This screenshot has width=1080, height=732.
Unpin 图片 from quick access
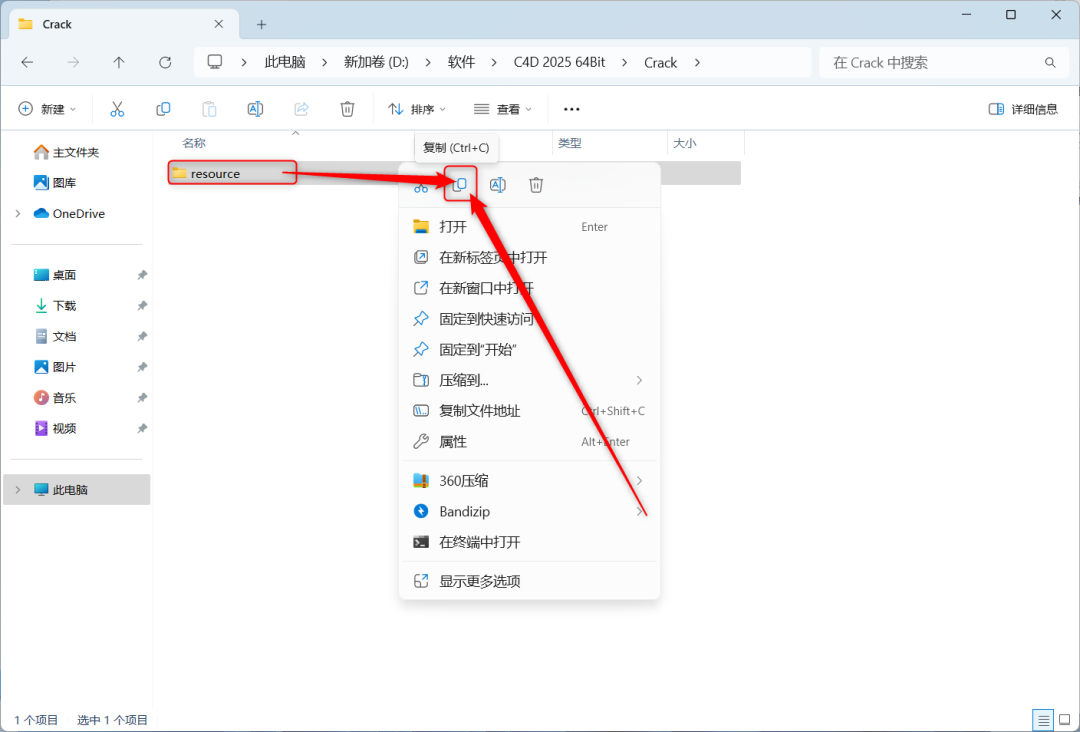click(x=142, y=367)
